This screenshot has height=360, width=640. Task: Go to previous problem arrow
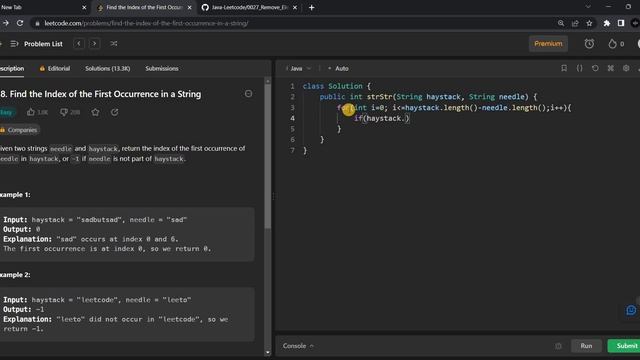click(x=79, y=44)
